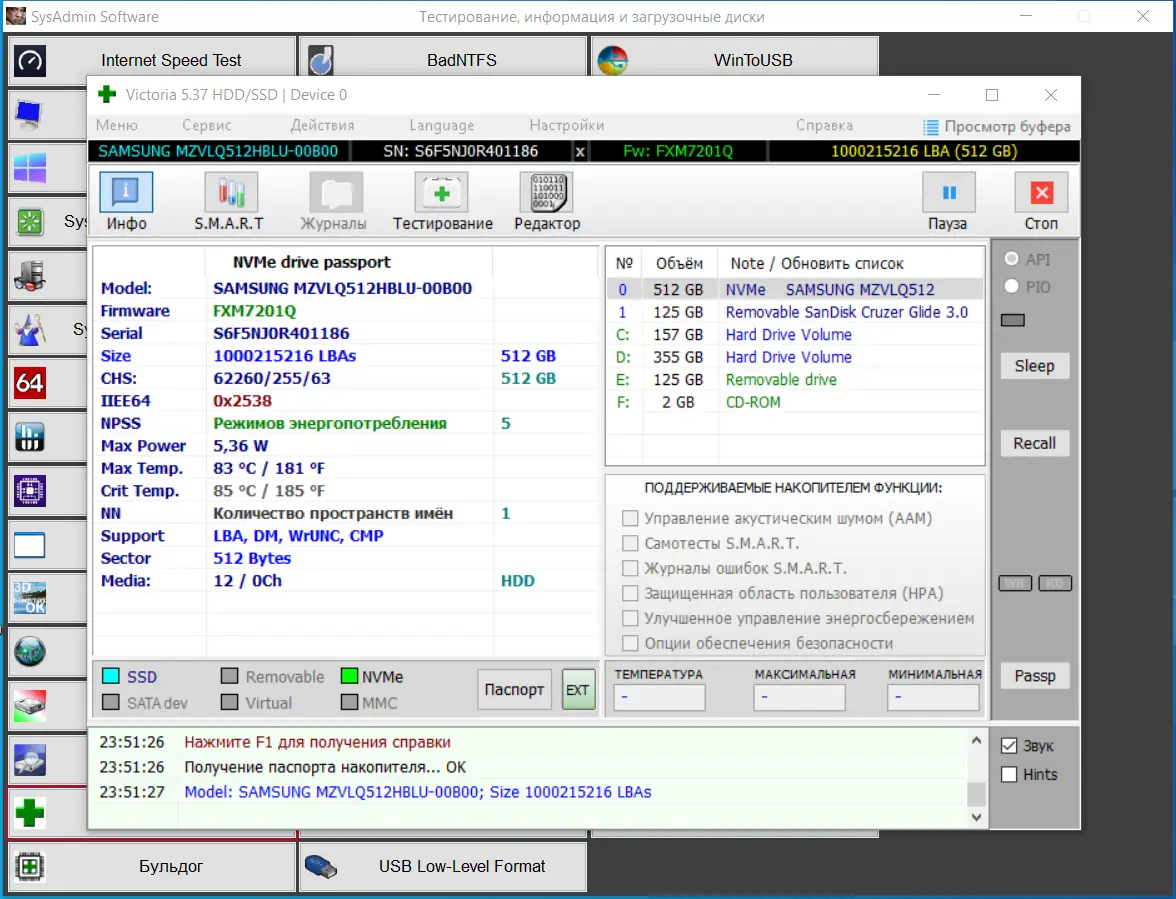Click the ТЕМПЕРАТУРА value field
Viewport: 1176px width, 899px height.
(658, 697)
